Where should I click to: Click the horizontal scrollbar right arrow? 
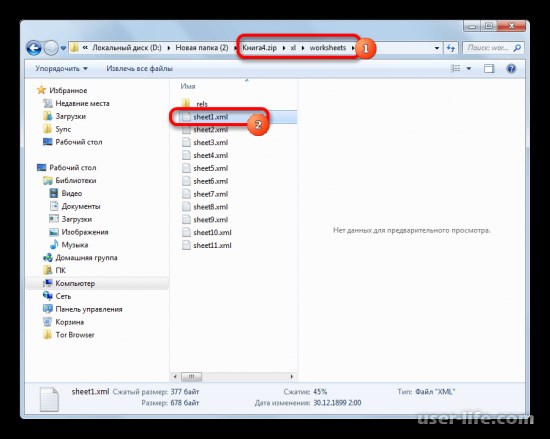pos(292,377)
